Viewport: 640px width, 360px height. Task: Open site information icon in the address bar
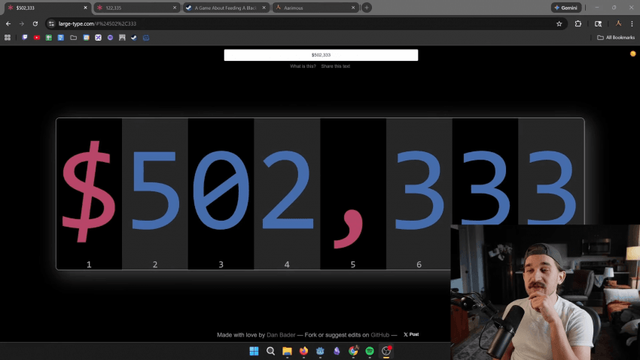click(x=51, y=24)
